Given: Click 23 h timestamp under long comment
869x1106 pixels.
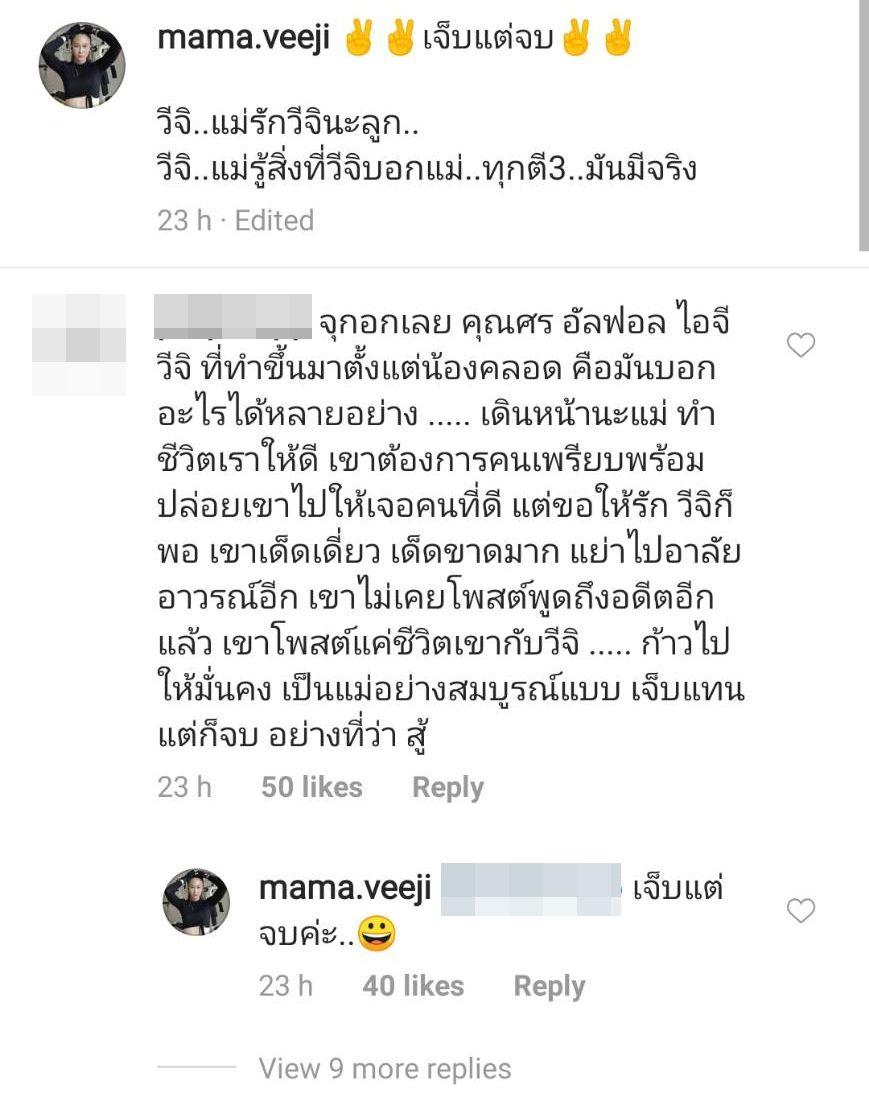Looking at the screenshot, I should 185,786.
